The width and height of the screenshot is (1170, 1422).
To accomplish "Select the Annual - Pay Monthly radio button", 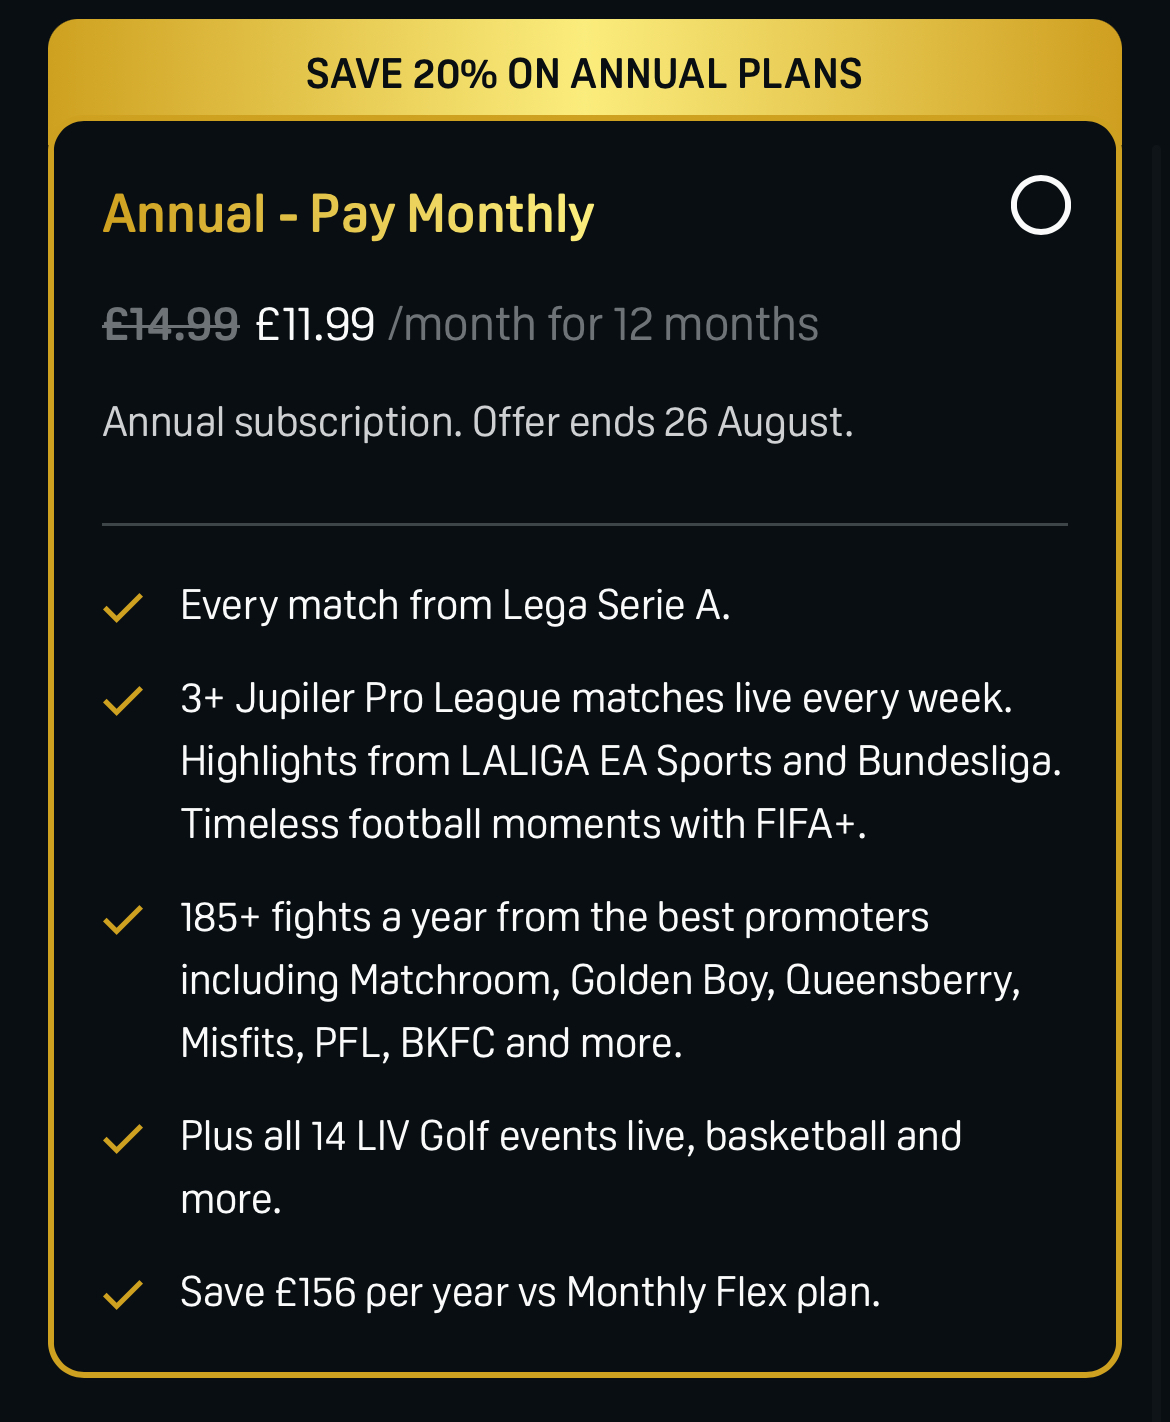I will click(1040, 205).
